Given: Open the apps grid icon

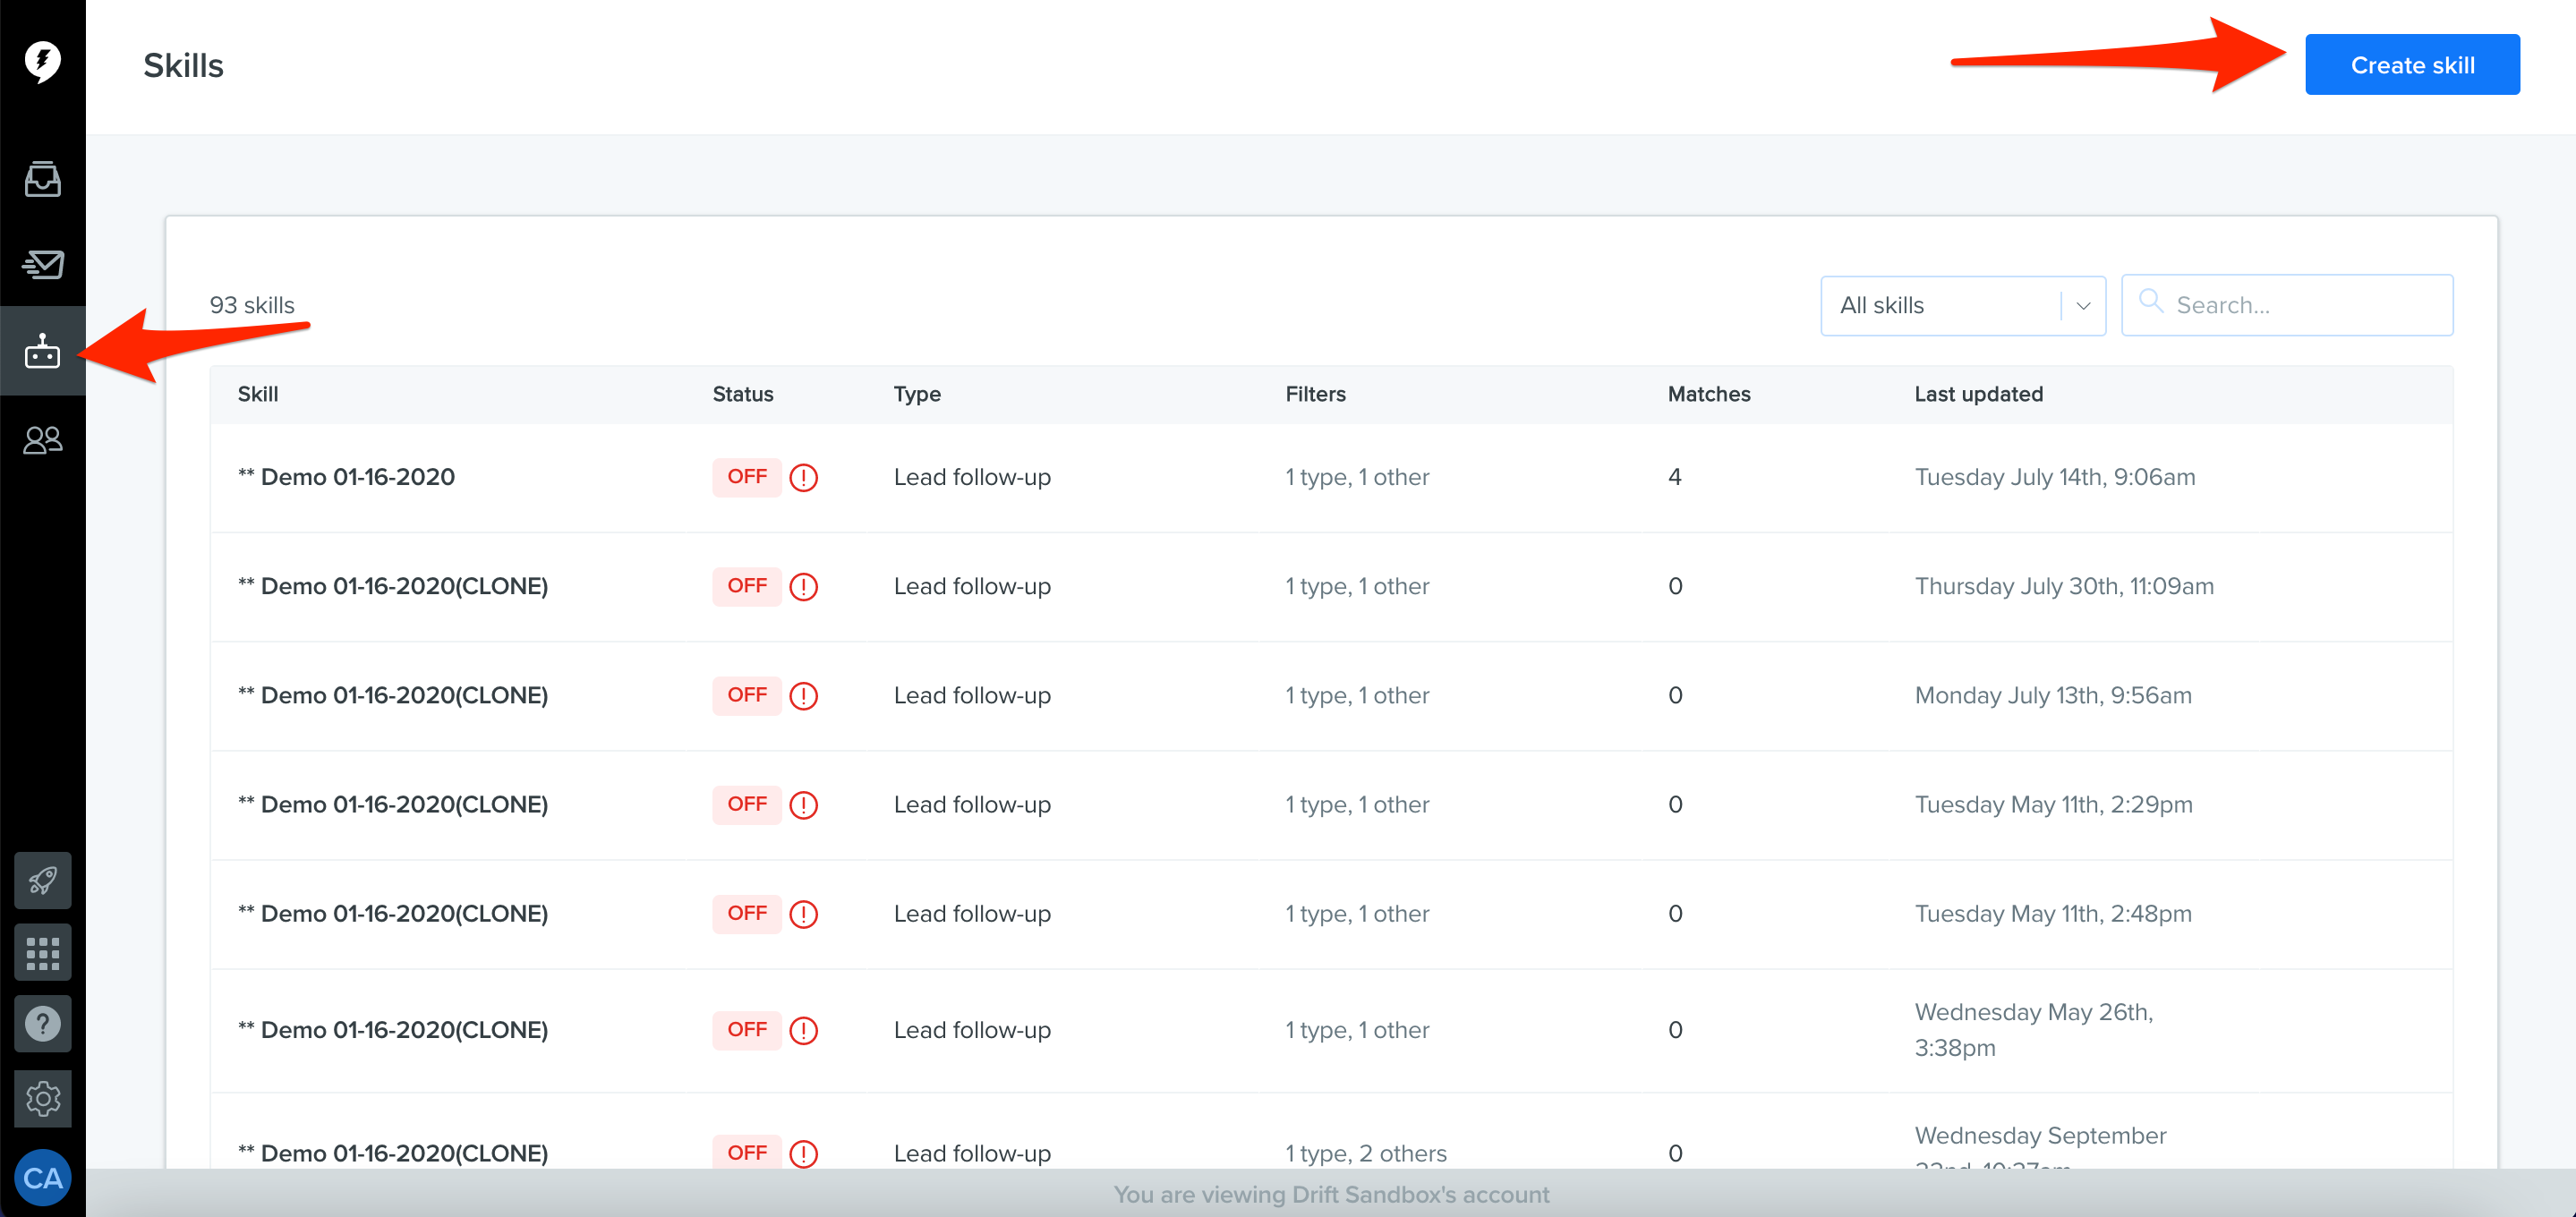Looking at the screenshot, I should (x=42, y=953).
